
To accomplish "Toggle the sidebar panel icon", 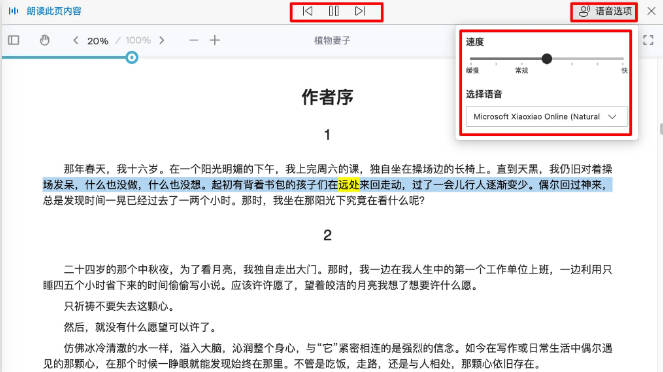I will pyautogui.click(x=14, y=40).
